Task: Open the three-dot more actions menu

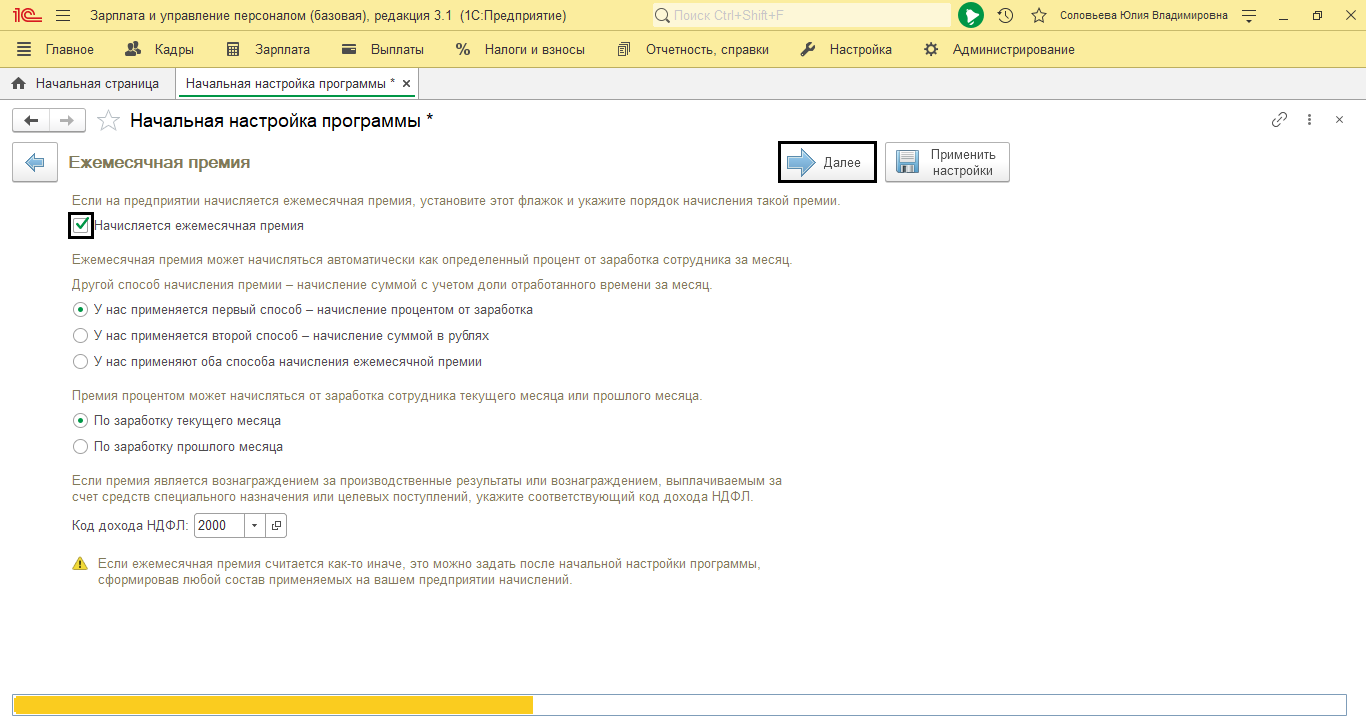Action: pyautogui.click(x=1310, y=120)
